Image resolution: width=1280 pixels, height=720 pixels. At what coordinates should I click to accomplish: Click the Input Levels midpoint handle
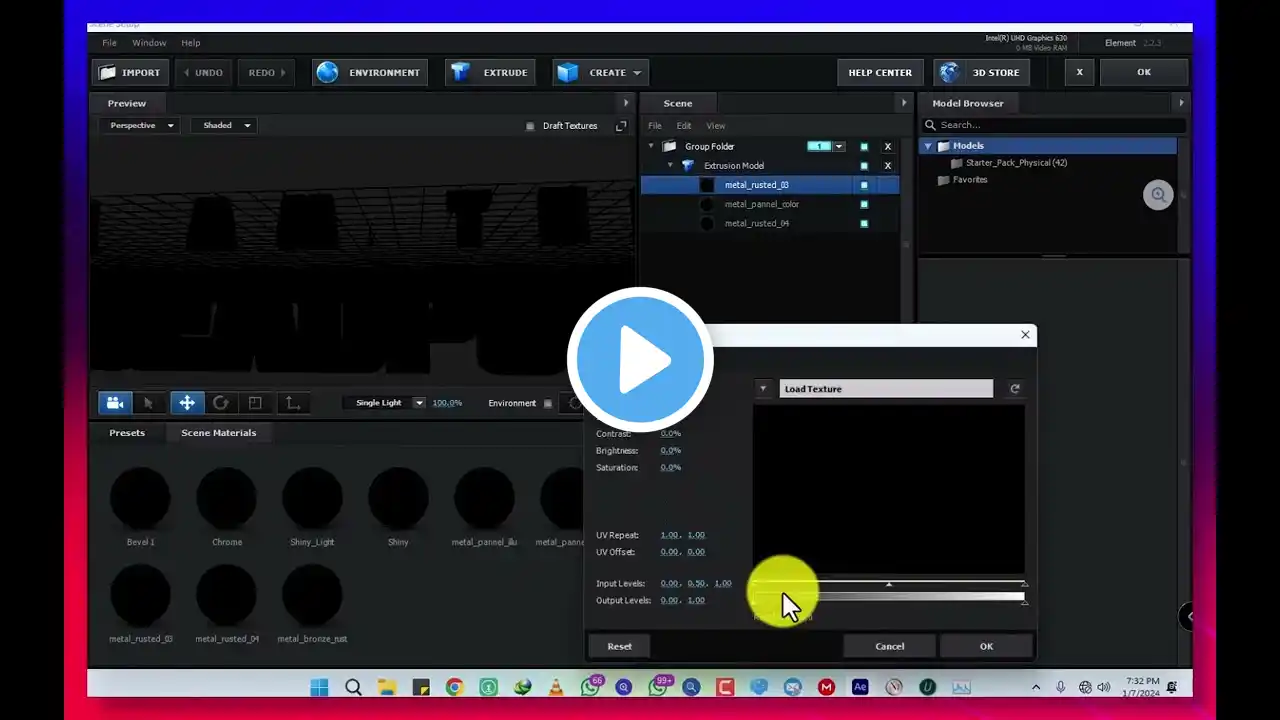click(x=889, y=584)
